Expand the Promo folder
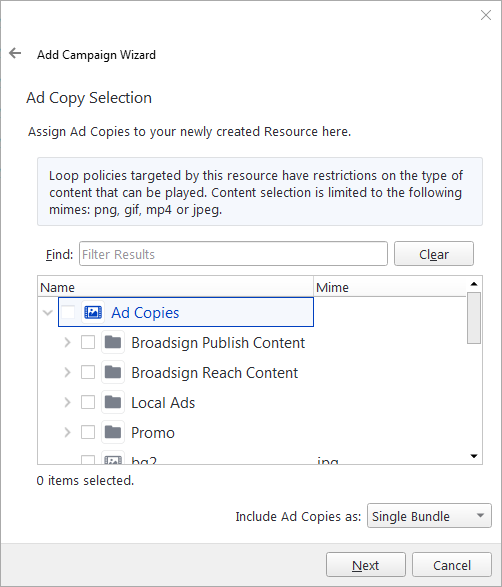 (x=67, y=432)
